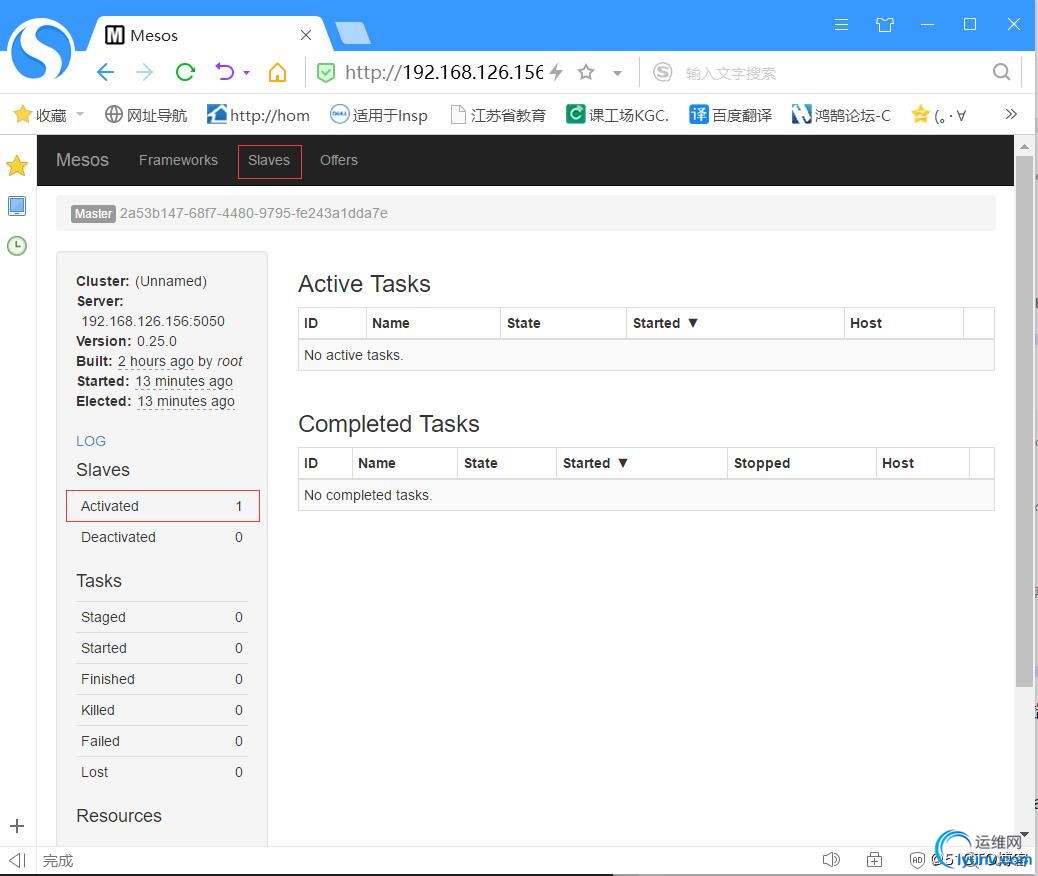Close the Mesos browser tab
The width and height of the screenshot is (1038, 876).
click(x=306, y=35)
